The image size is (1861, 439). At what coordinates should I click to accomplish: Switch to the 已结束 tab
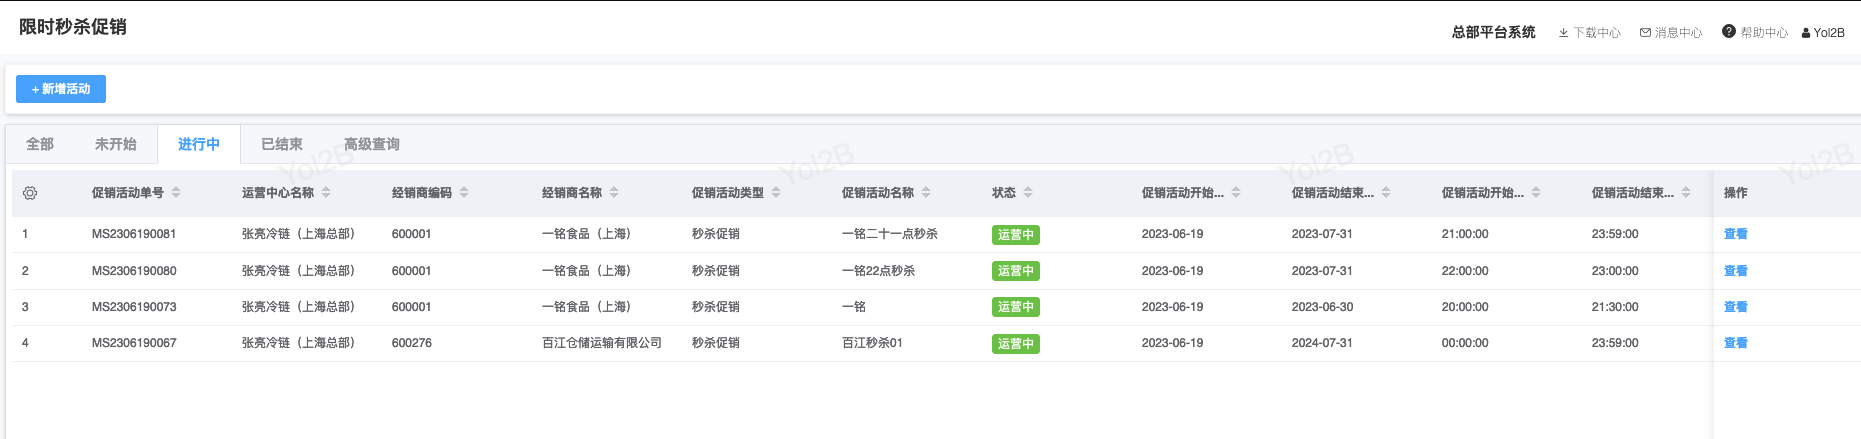tap(282, 144)
